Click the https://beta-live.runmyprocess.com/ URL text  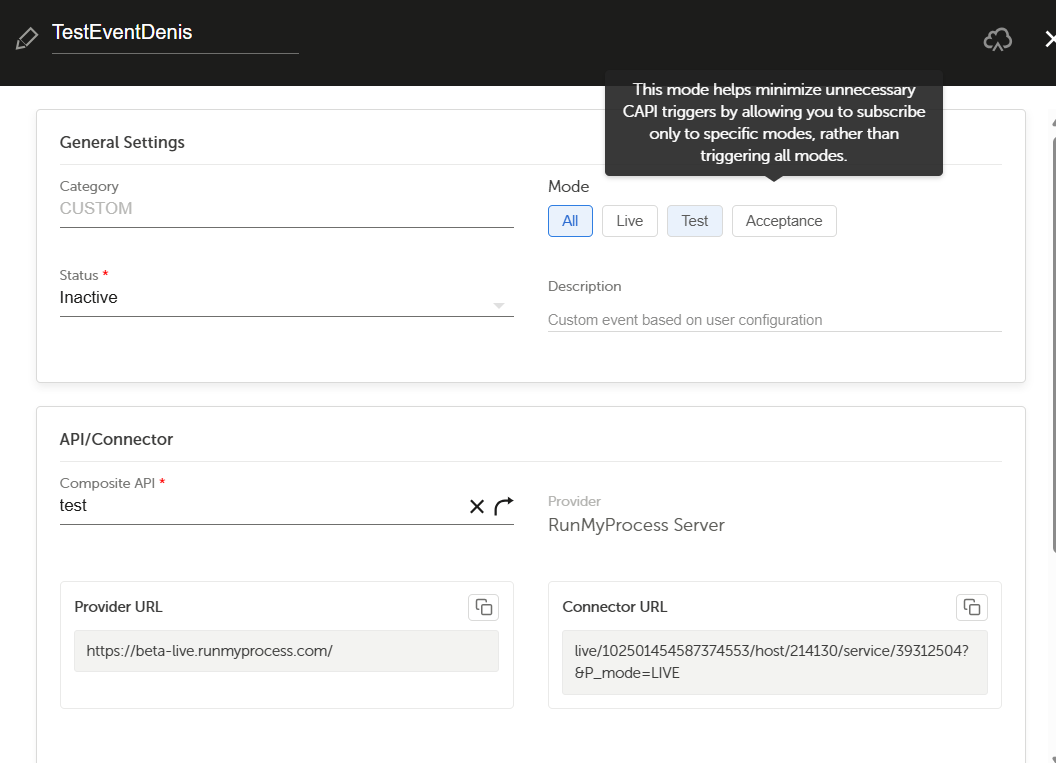point(209,651)
